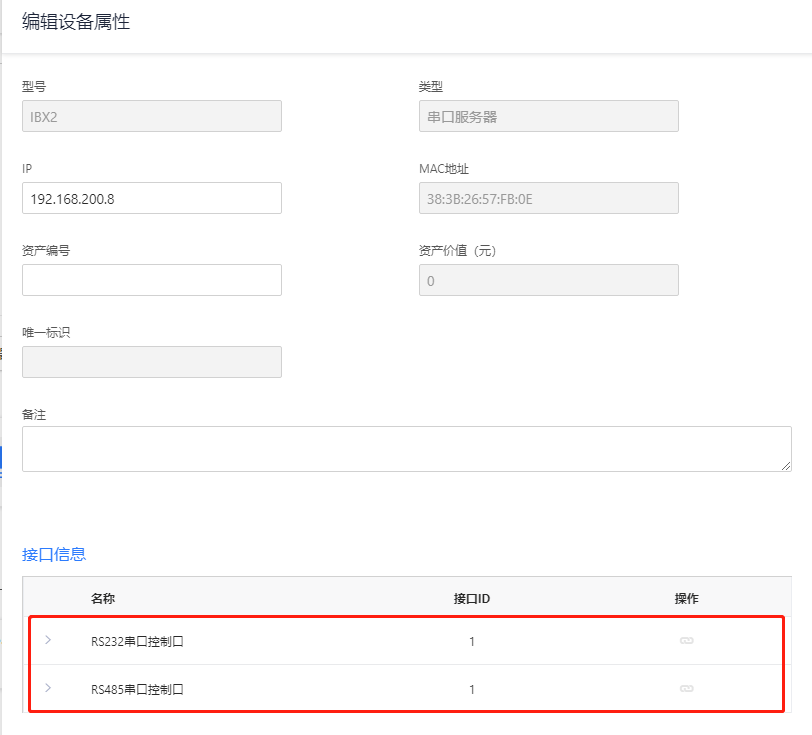The width and height of the screenshot is (812, 735).
Task: Click the 资产价值 (元) field
Action: (548, 280)
